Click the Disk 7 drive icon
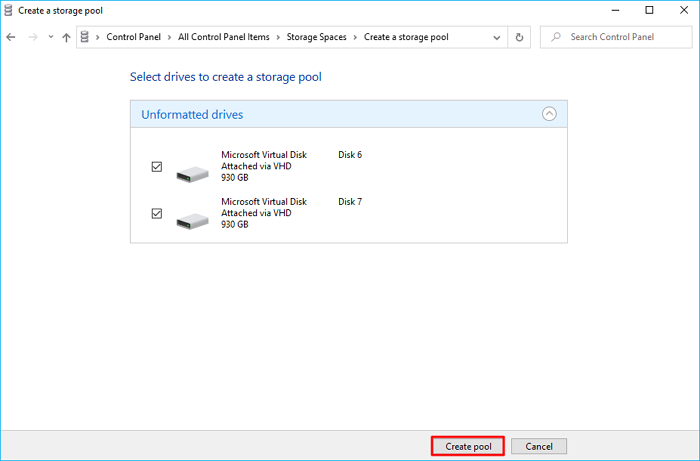This screenshot has width=700, height=461. coord(191,218)
